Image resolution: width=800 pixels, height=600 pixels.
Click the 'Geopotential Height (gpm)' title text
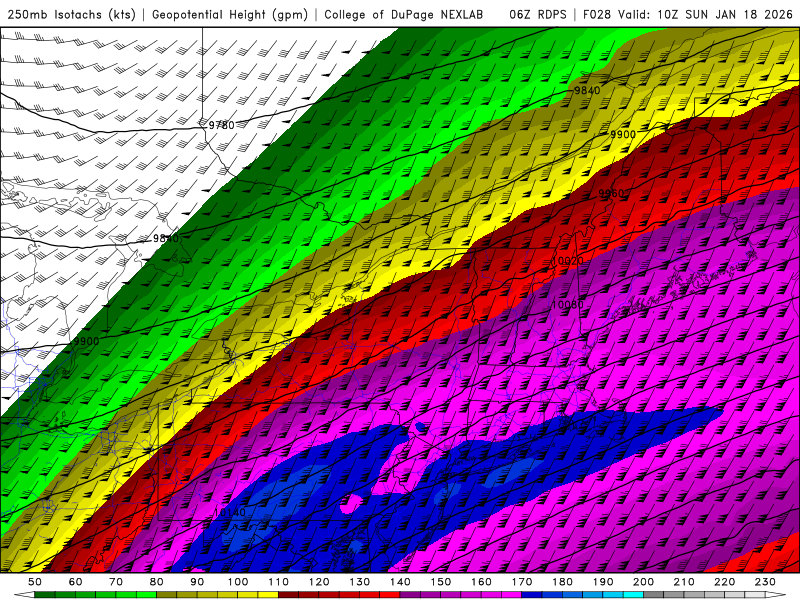[x=230, y=14]
